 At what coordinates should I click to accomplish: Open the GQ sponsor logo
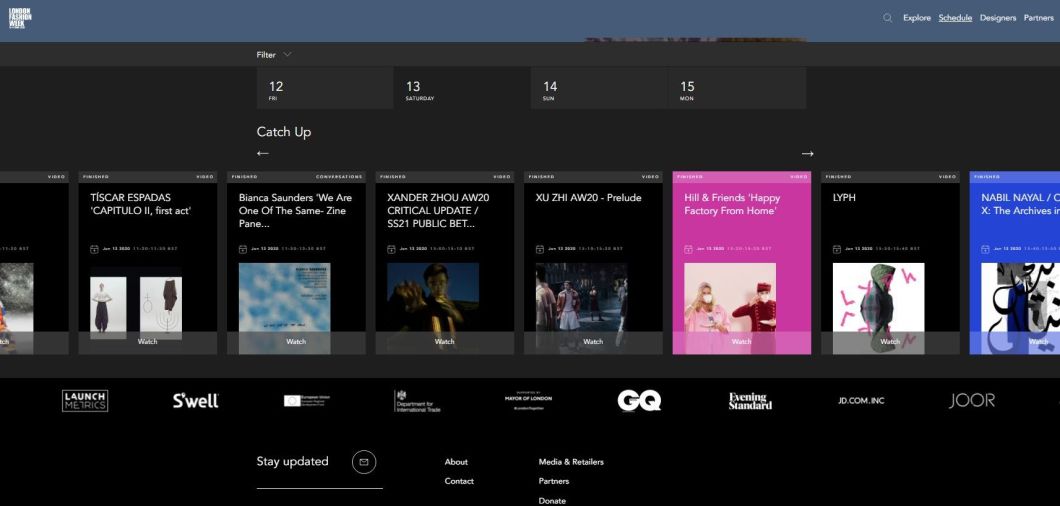tap(639, 401)
